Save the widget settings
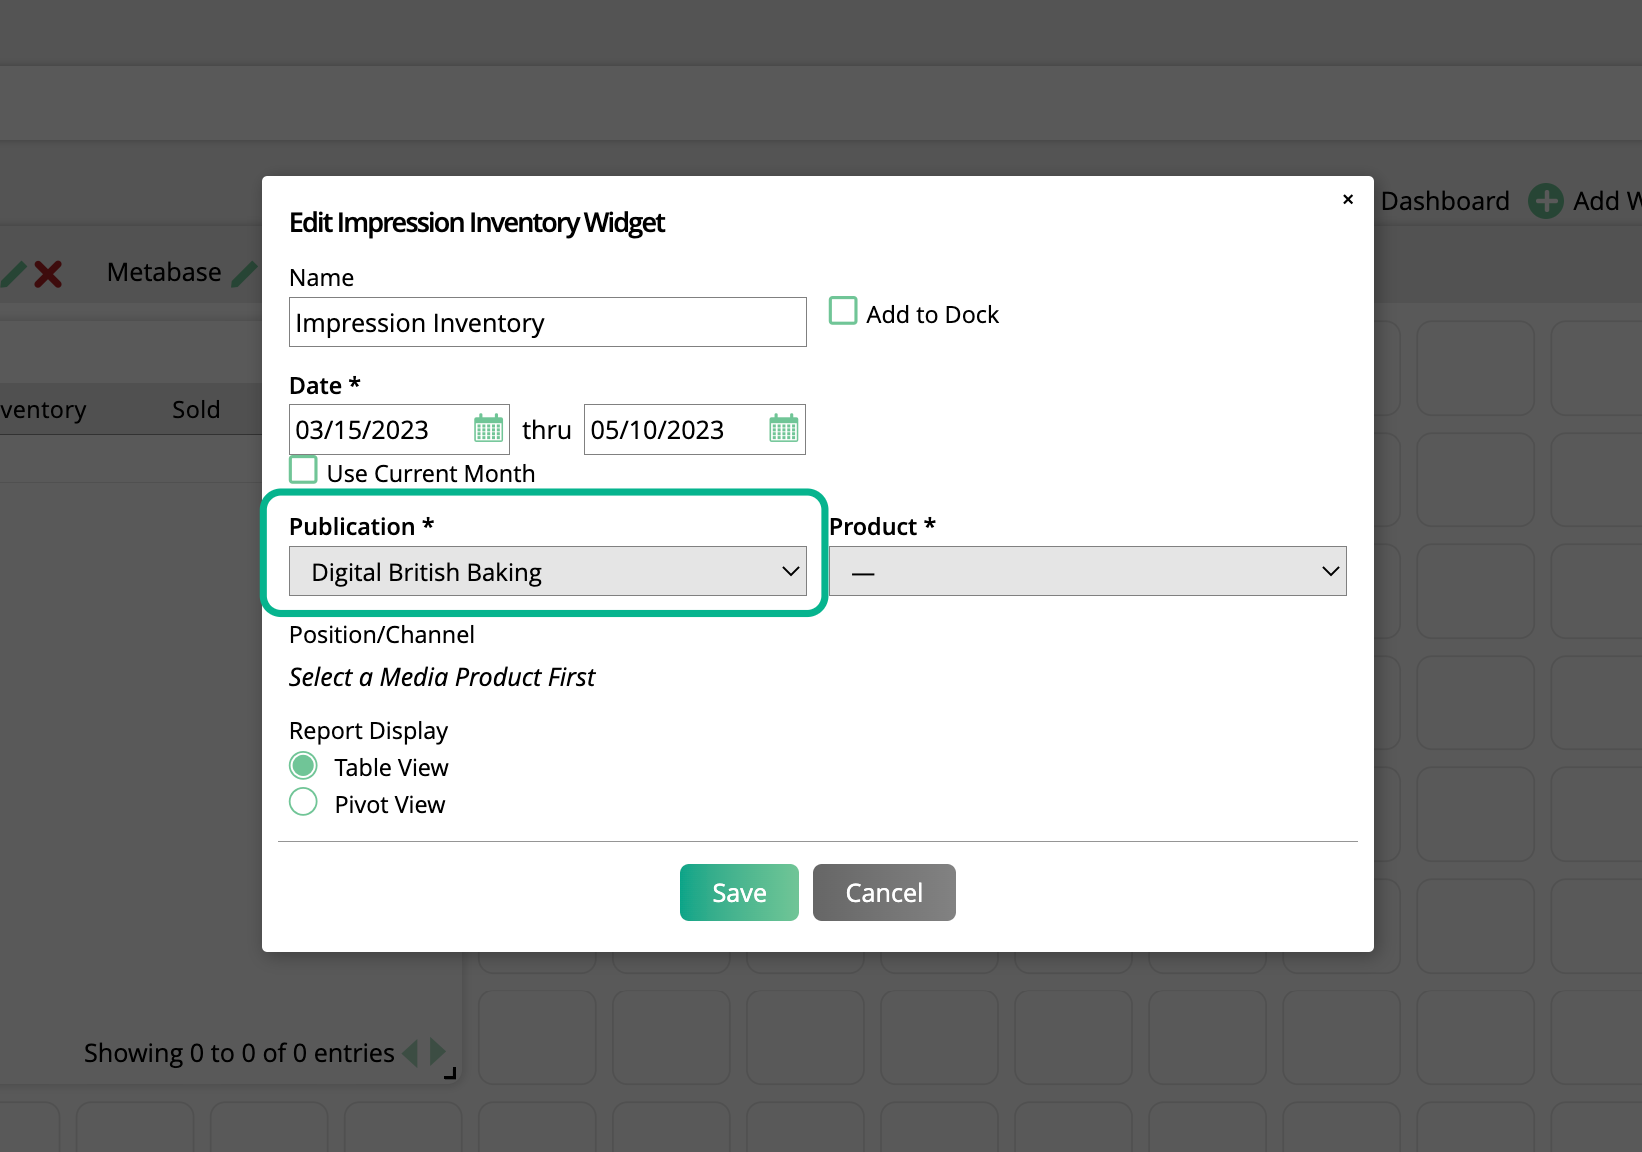1642x1152 pixels. [739, 892]
